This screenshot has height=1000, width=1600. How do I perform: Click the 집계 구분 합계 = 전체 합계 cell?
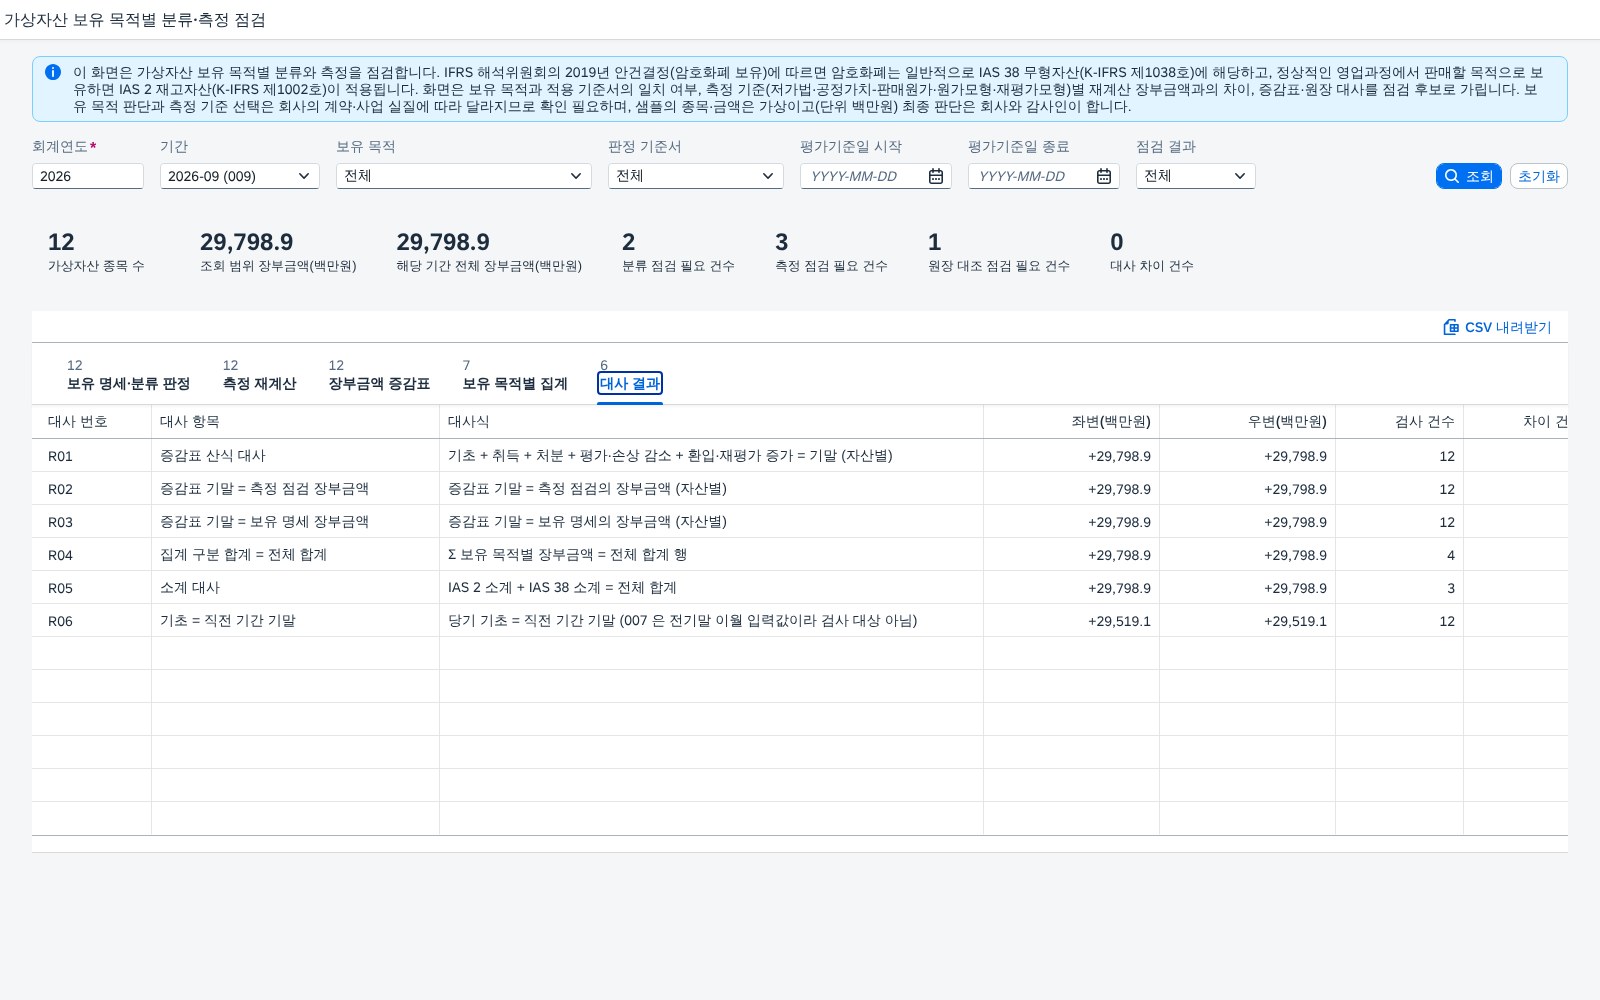point(296,555)
